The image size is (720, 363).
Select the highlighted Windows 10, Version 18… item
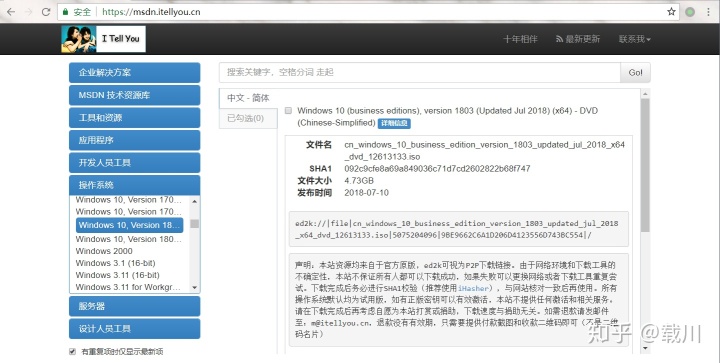(129, 225)
